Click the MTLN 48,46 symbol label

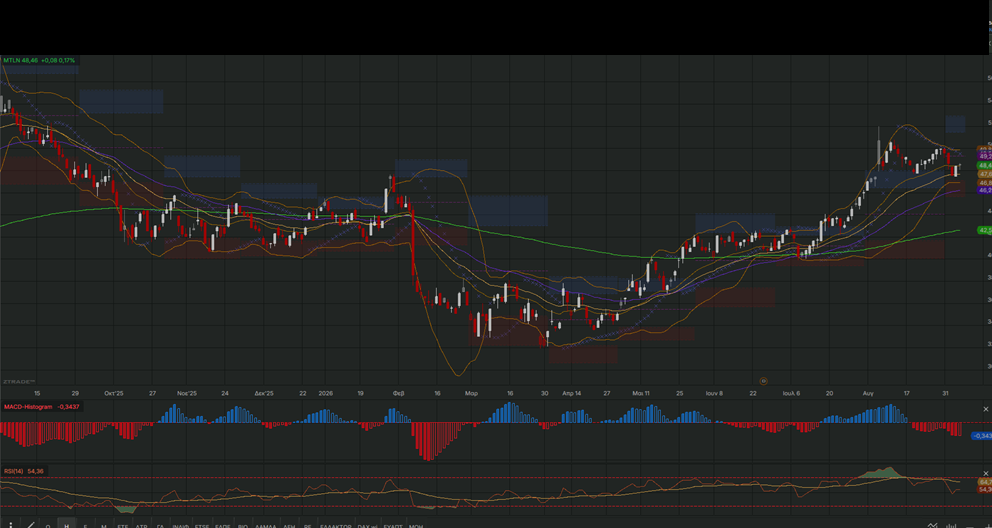[21, 60]
